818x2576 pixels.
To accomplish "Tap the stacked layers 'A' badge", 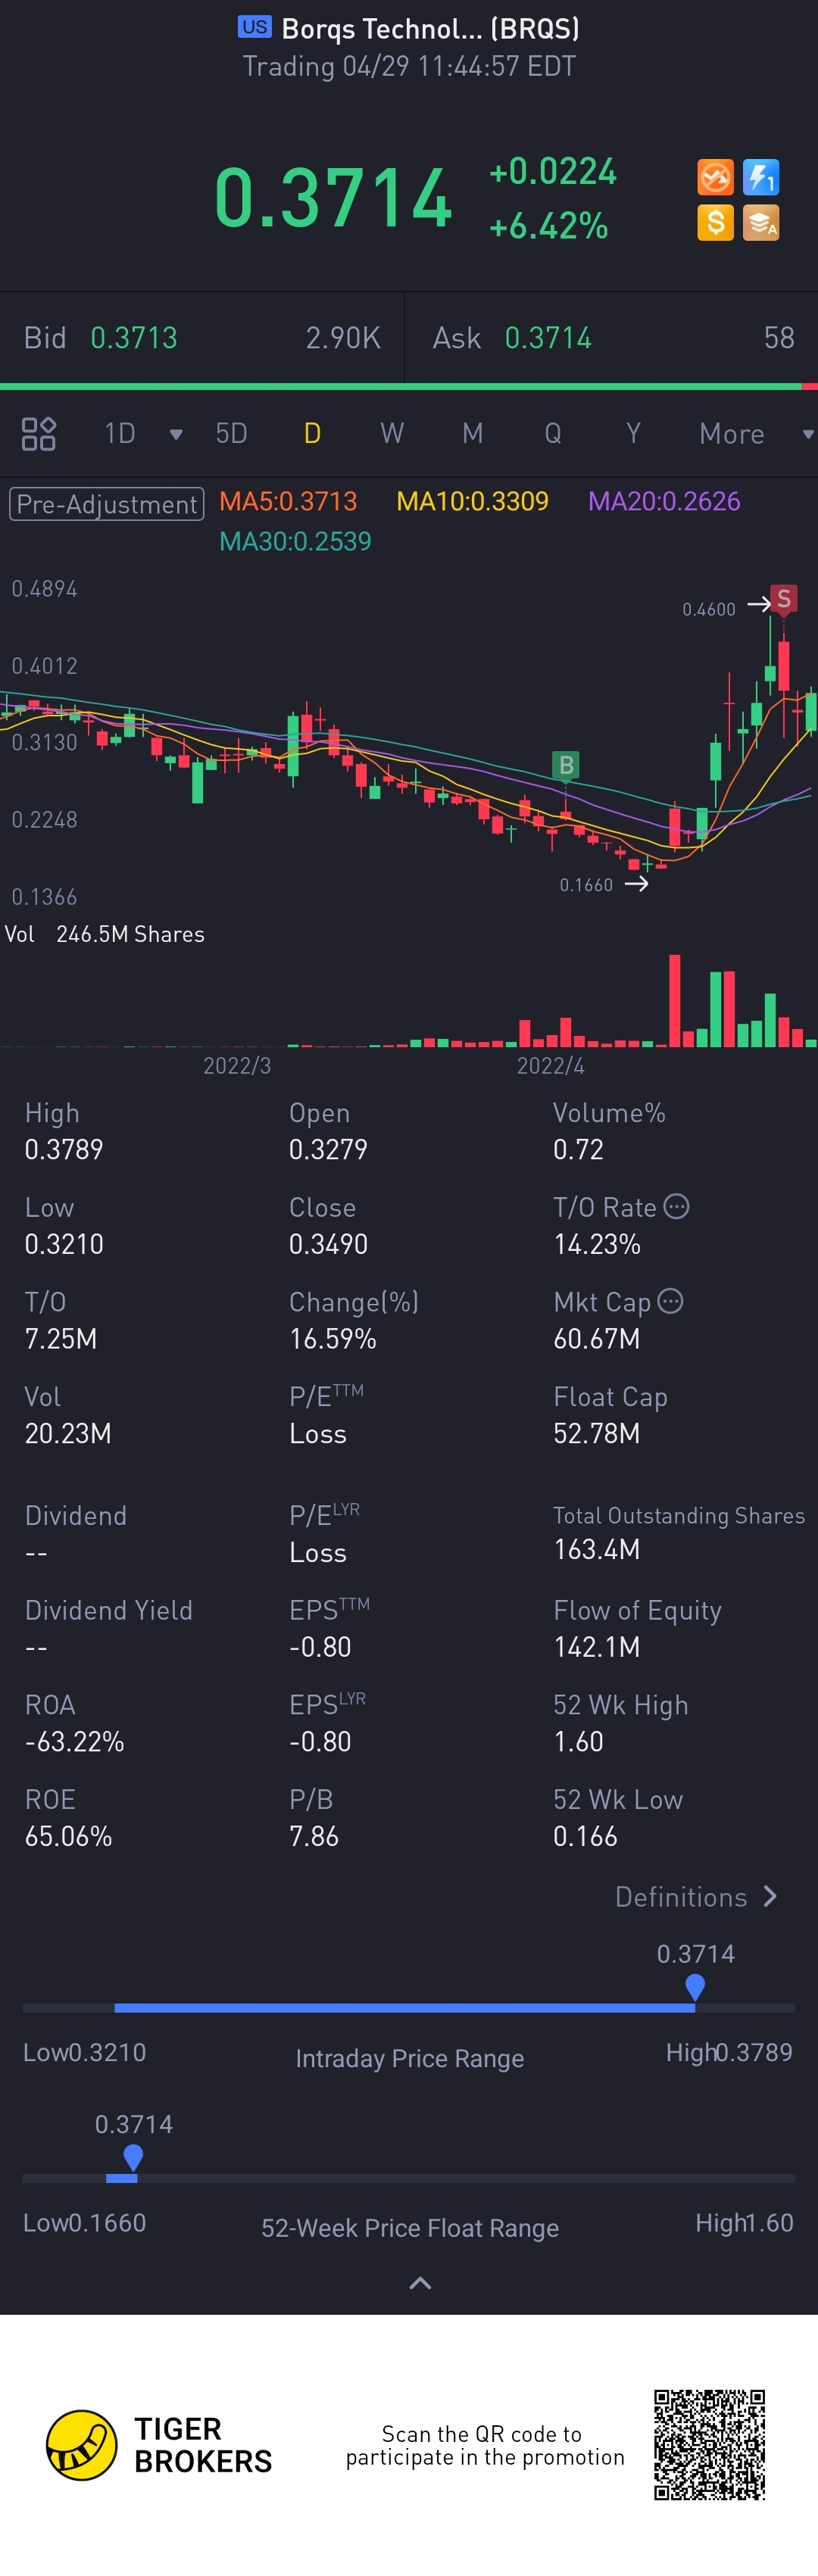I will point(761,223).
